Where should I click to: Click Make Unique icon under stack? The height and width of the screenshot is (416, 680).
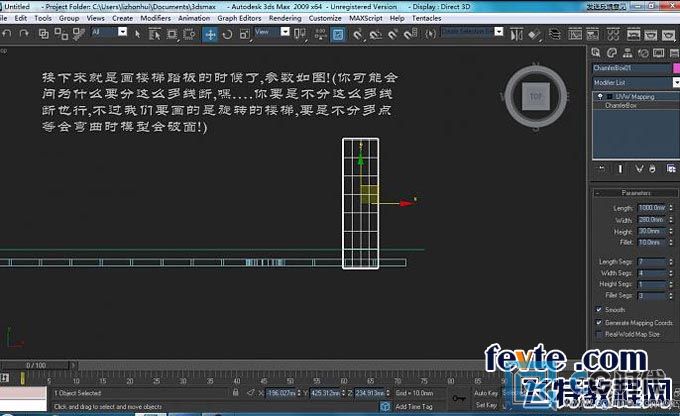click(639, 169)
